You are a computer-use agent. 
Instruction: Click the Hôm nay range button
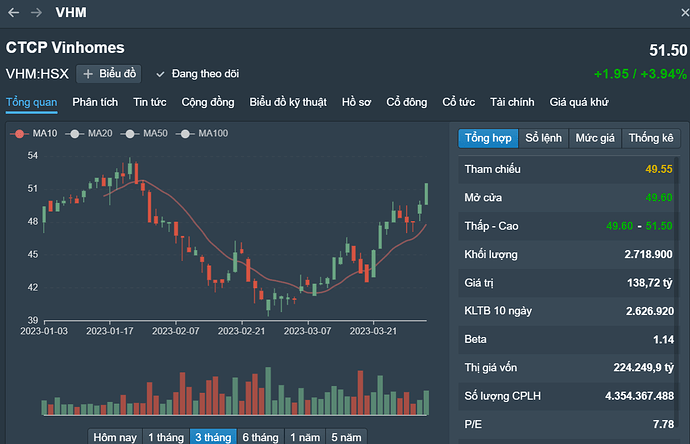tap(115, 437)
